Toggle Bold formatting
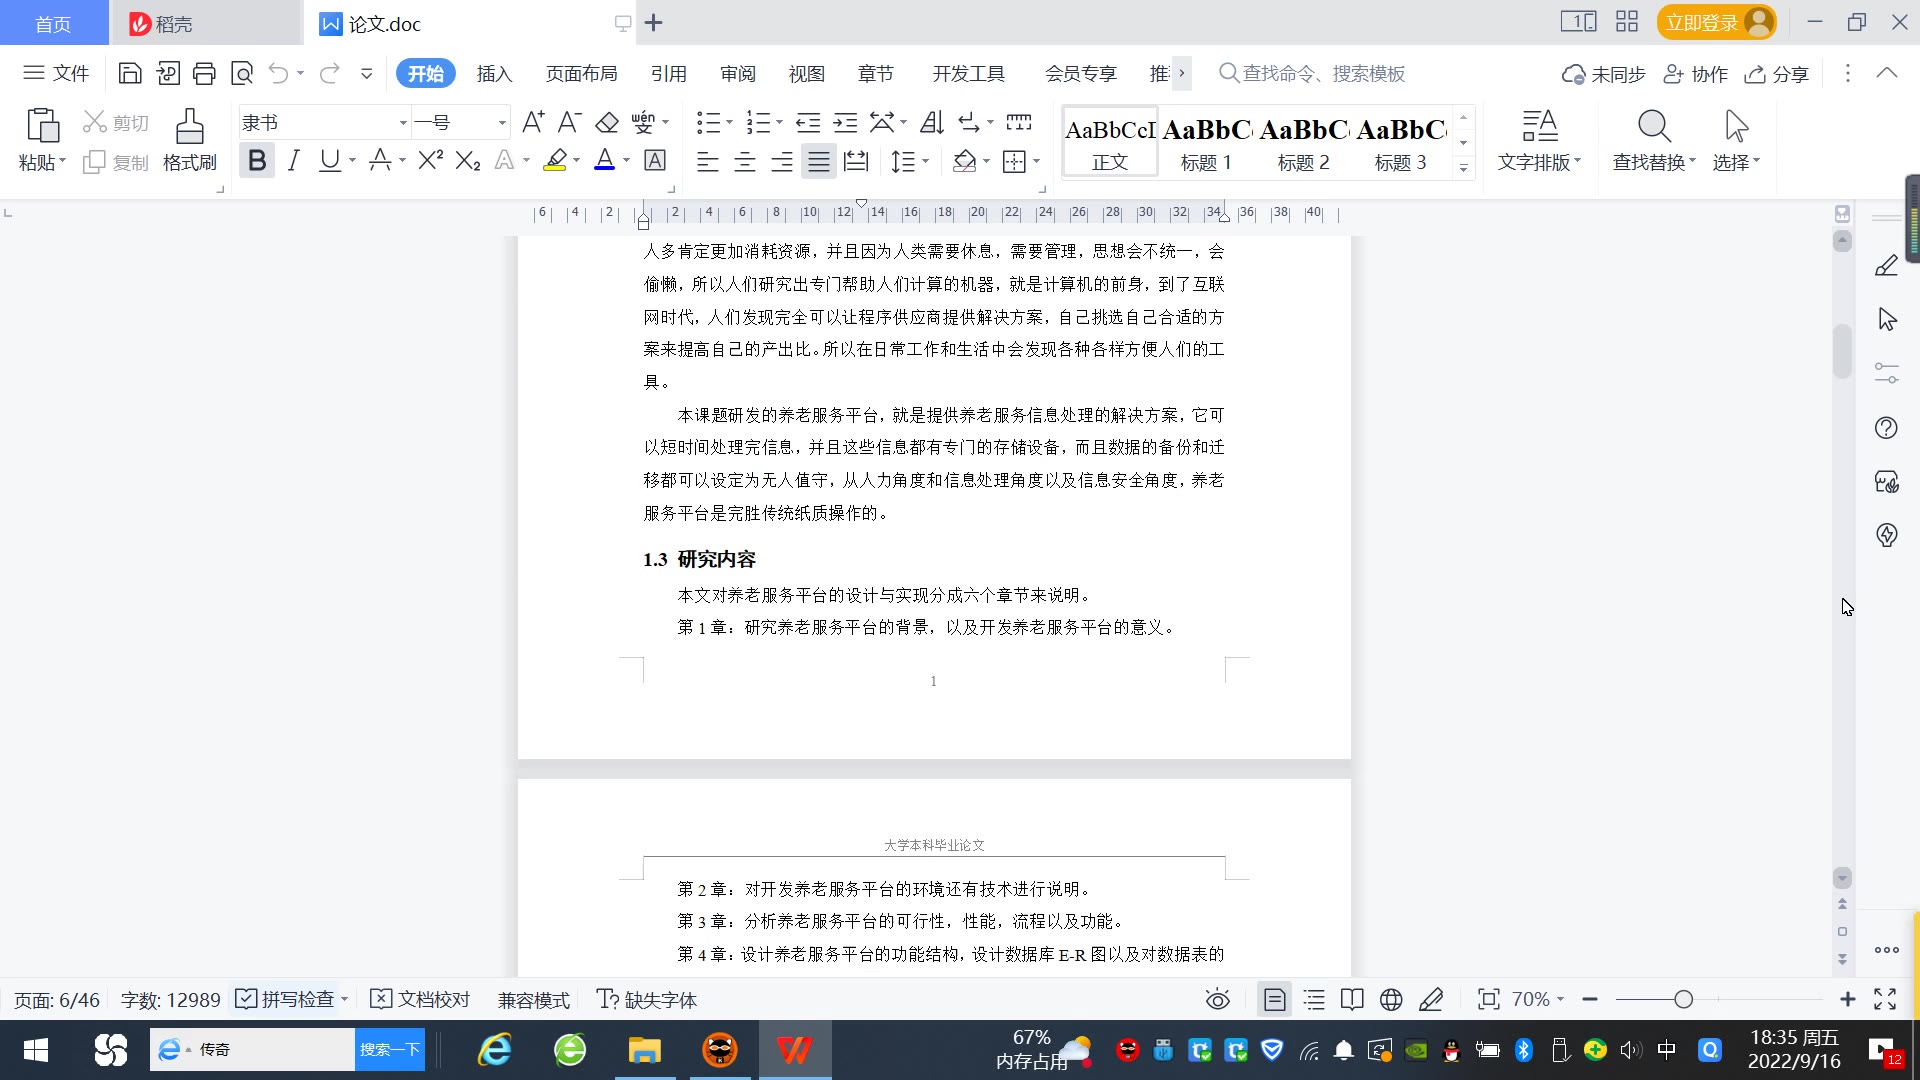This screenshot has width=1920, height=1080. coord(257,160)
